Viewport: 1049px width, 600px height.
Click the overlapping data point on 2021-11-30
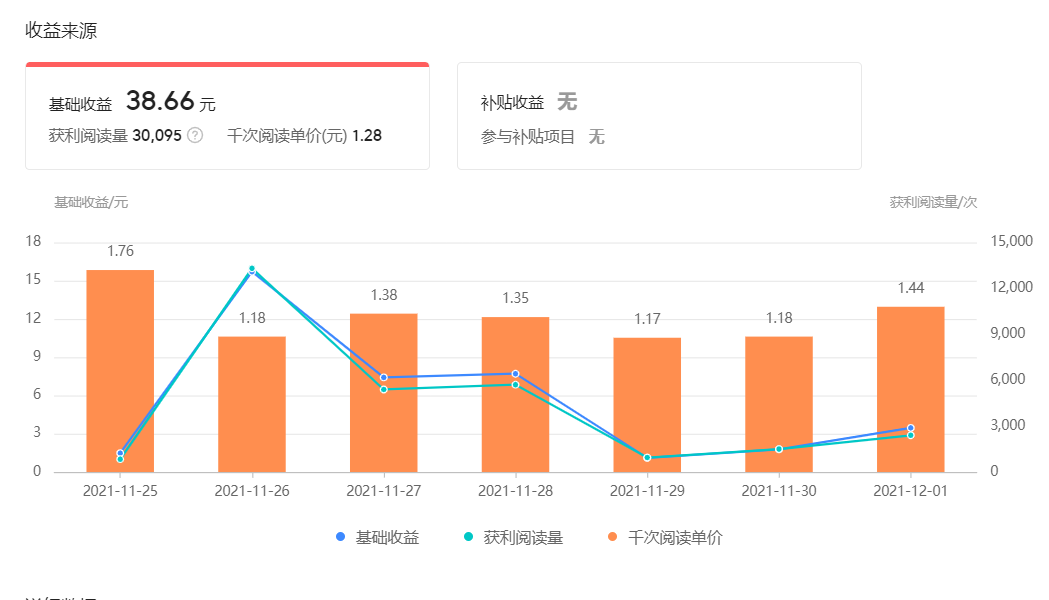coord(780,449)
